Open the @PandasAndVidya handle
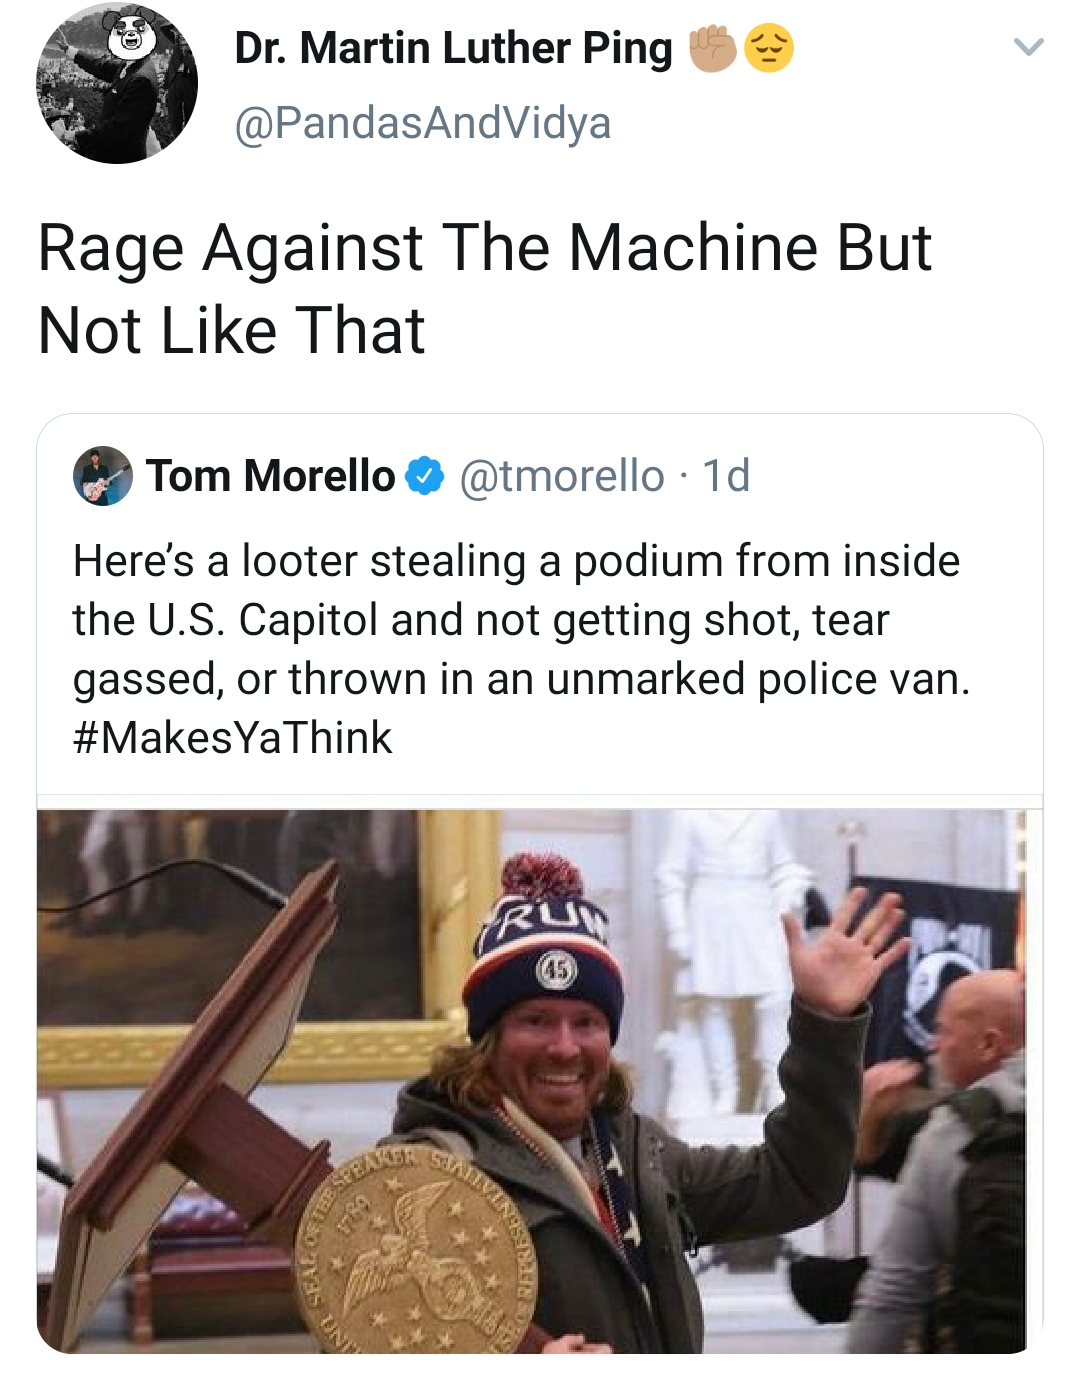 [422, 123]
